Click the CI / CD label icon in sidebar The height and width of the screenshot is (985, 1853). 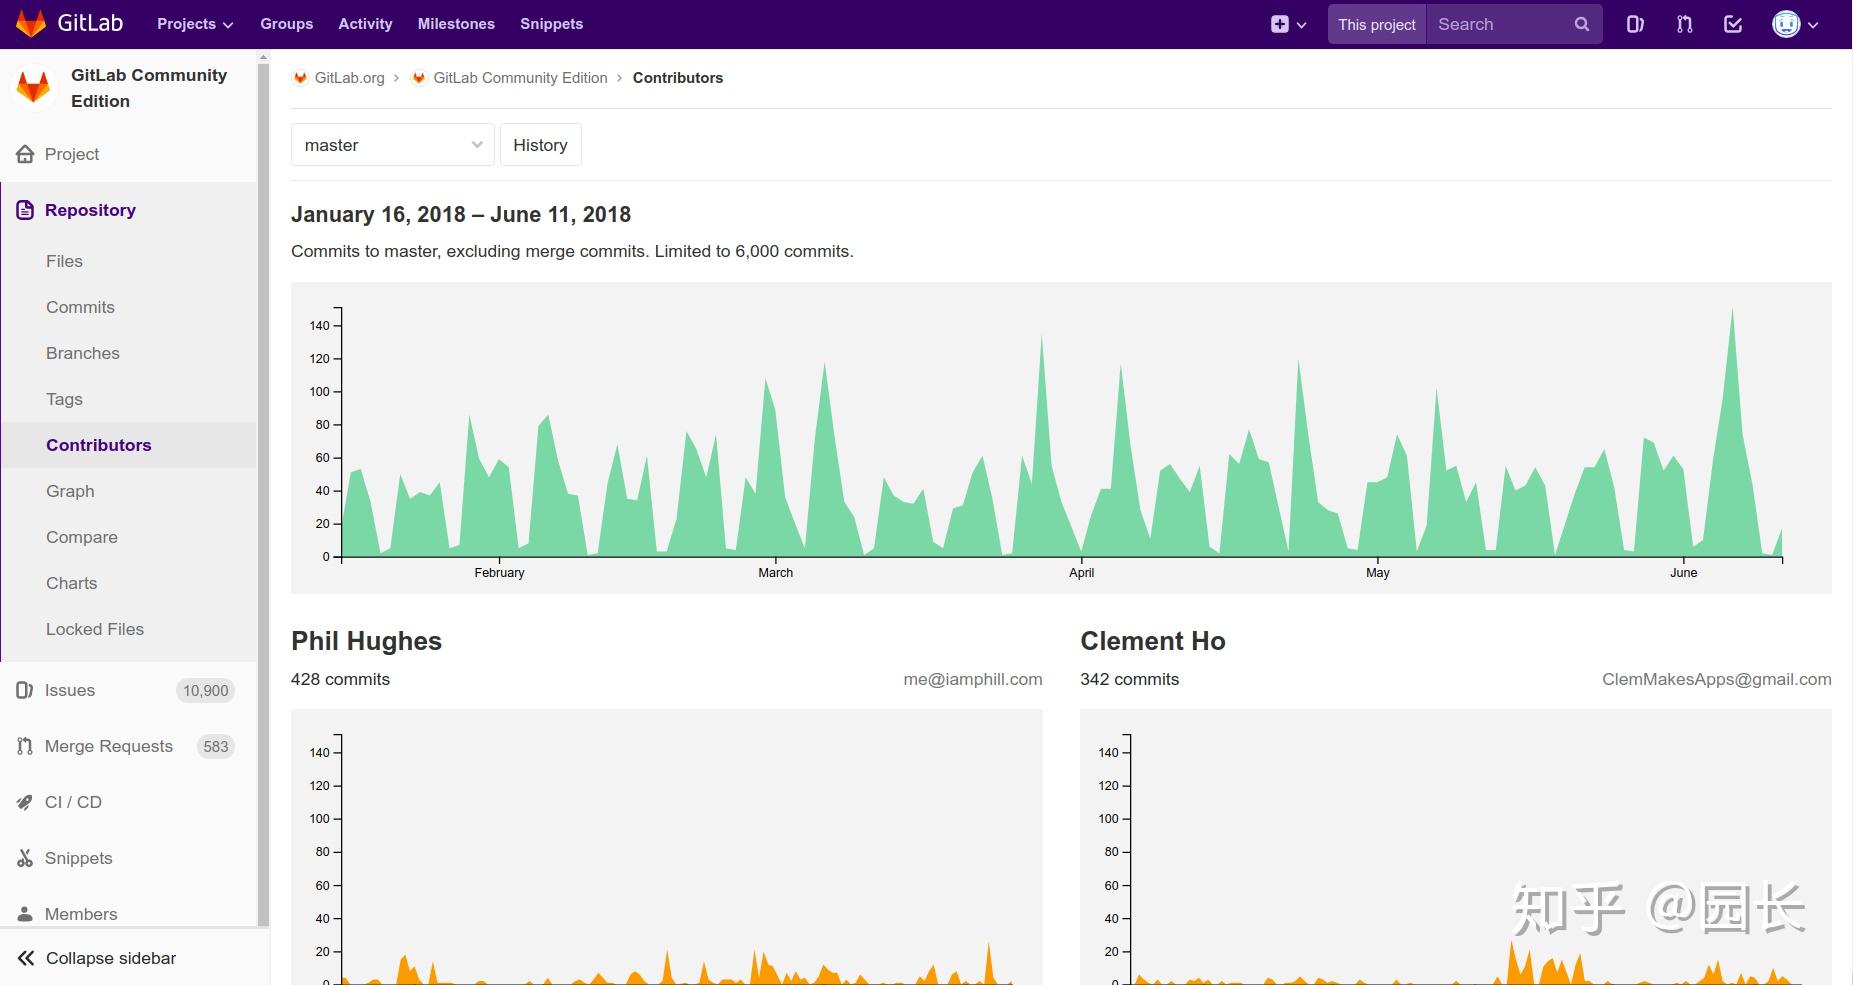(x=25, y=802)
